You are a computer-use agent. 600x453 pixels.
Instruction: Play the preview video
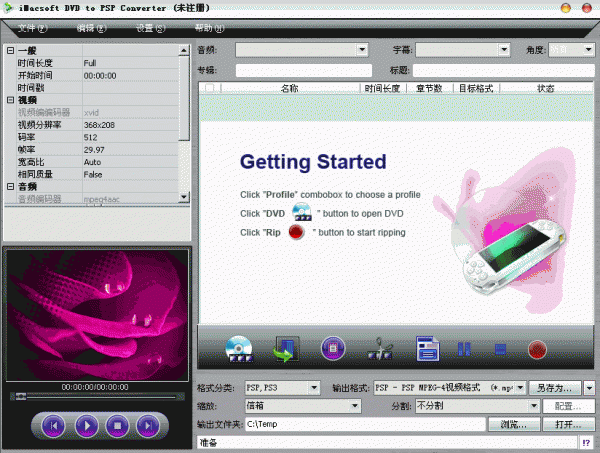point(87,425)
